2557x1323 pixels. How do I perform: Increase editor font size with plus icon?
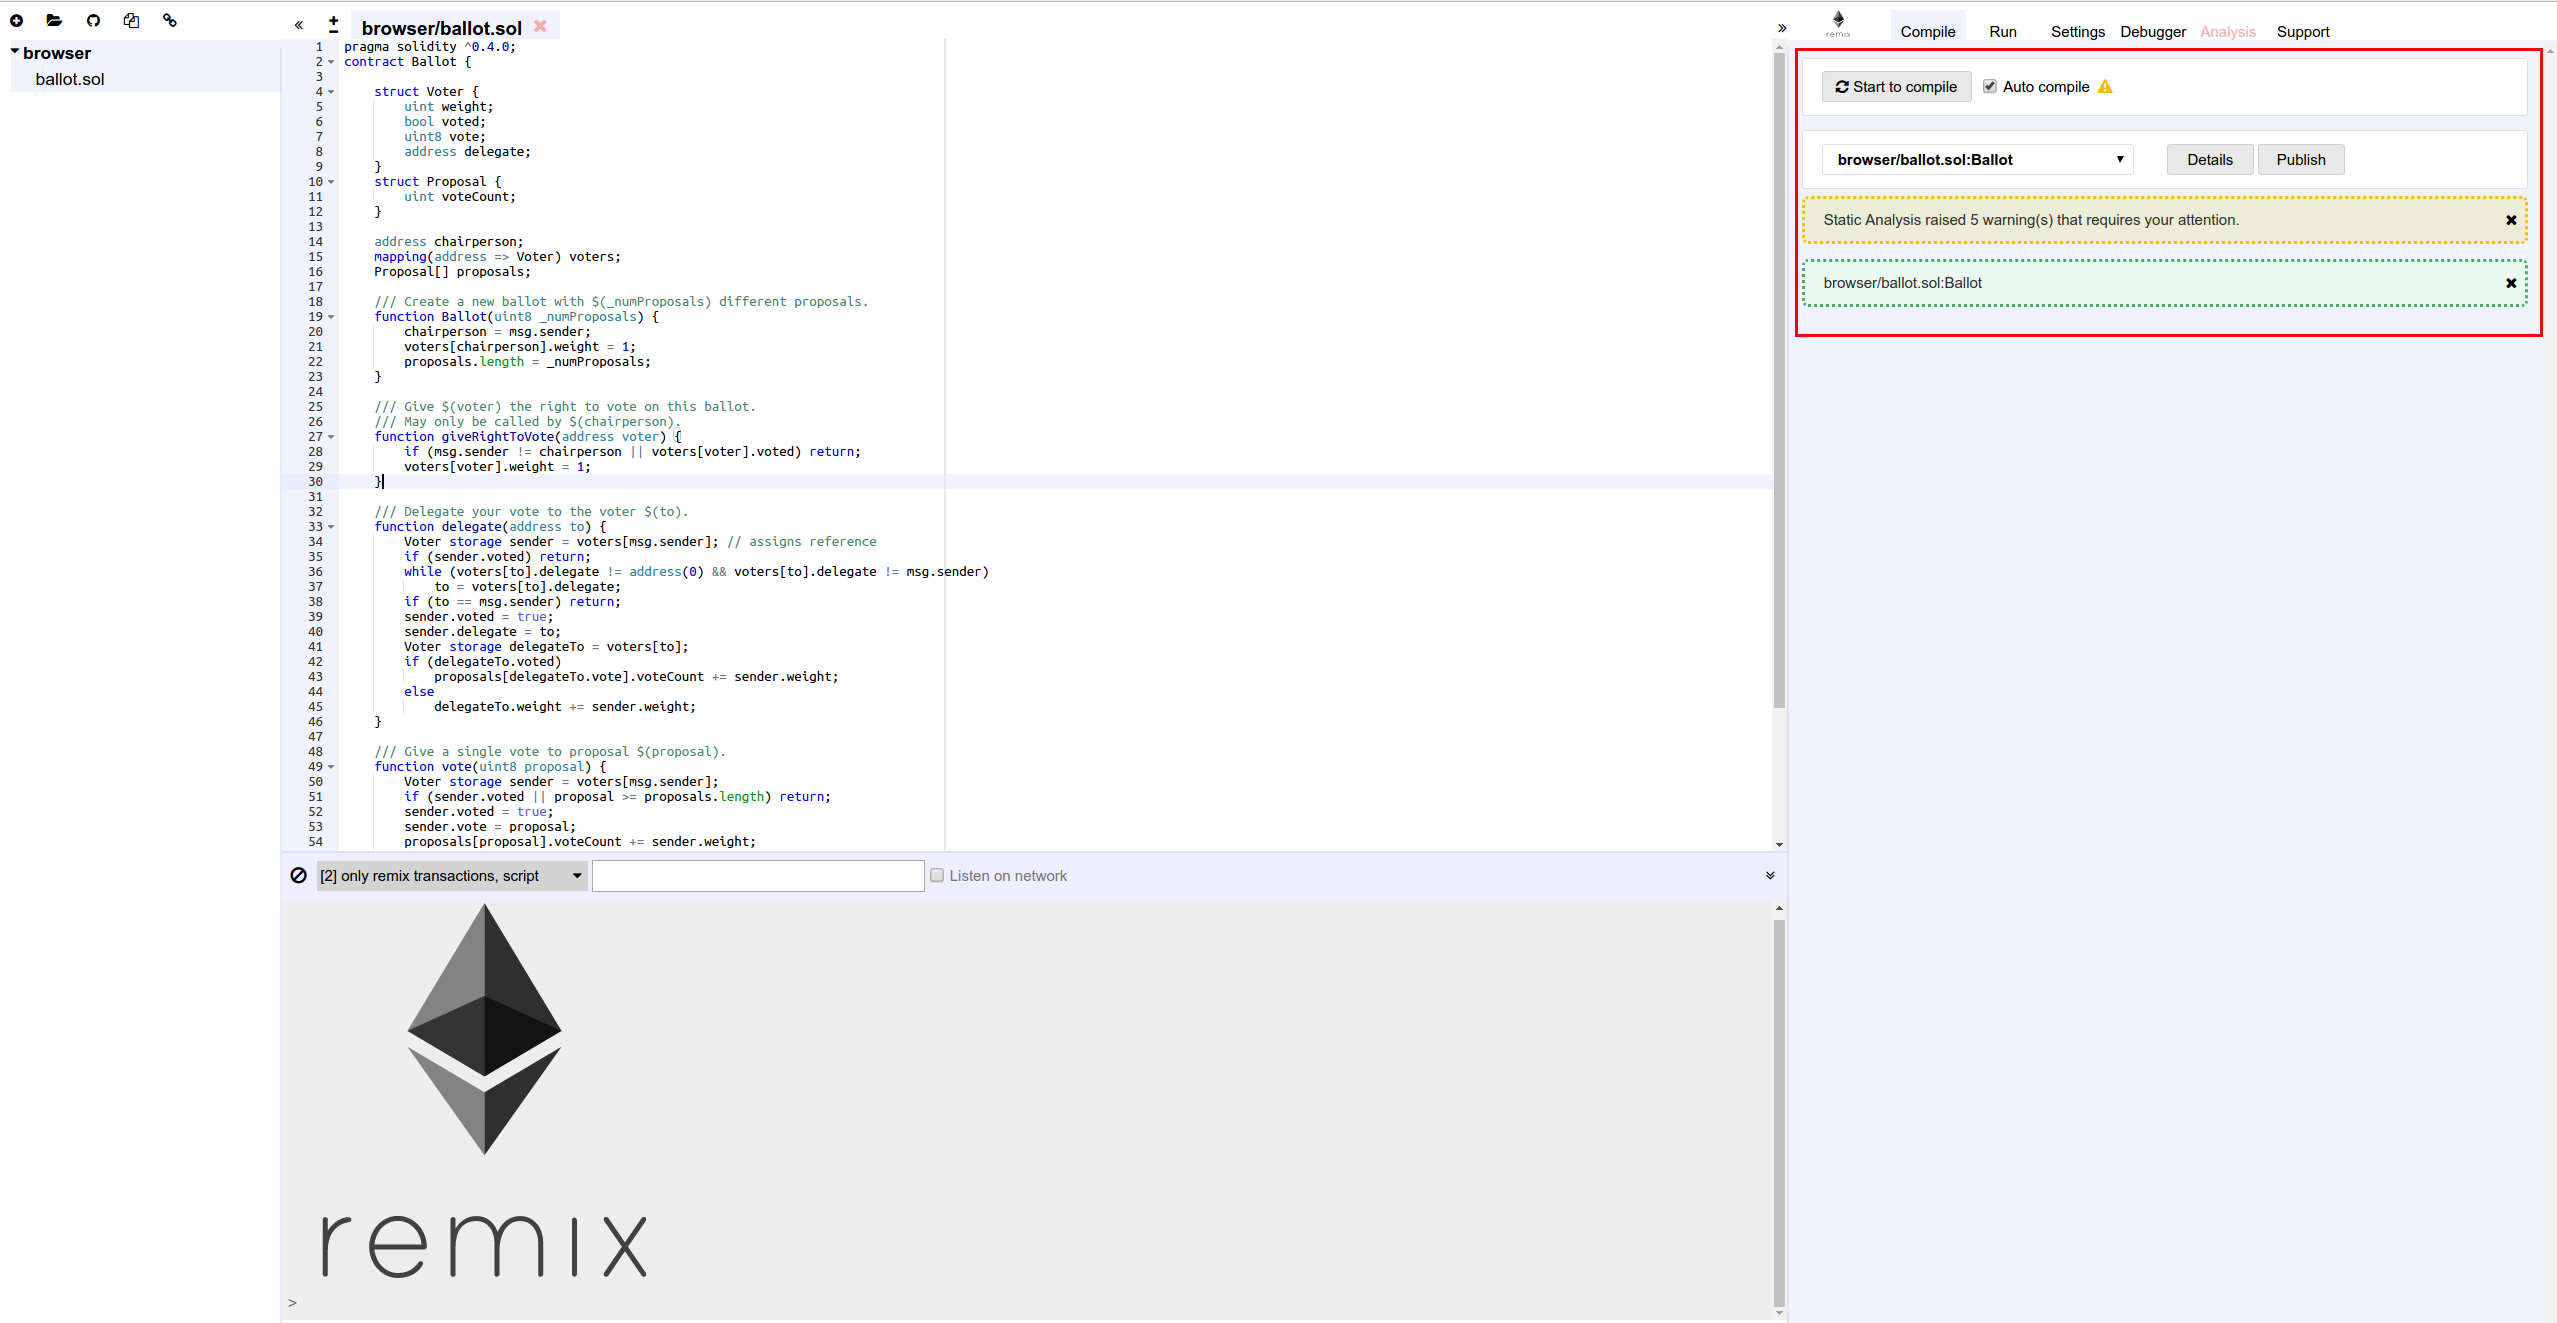point(334,20)
